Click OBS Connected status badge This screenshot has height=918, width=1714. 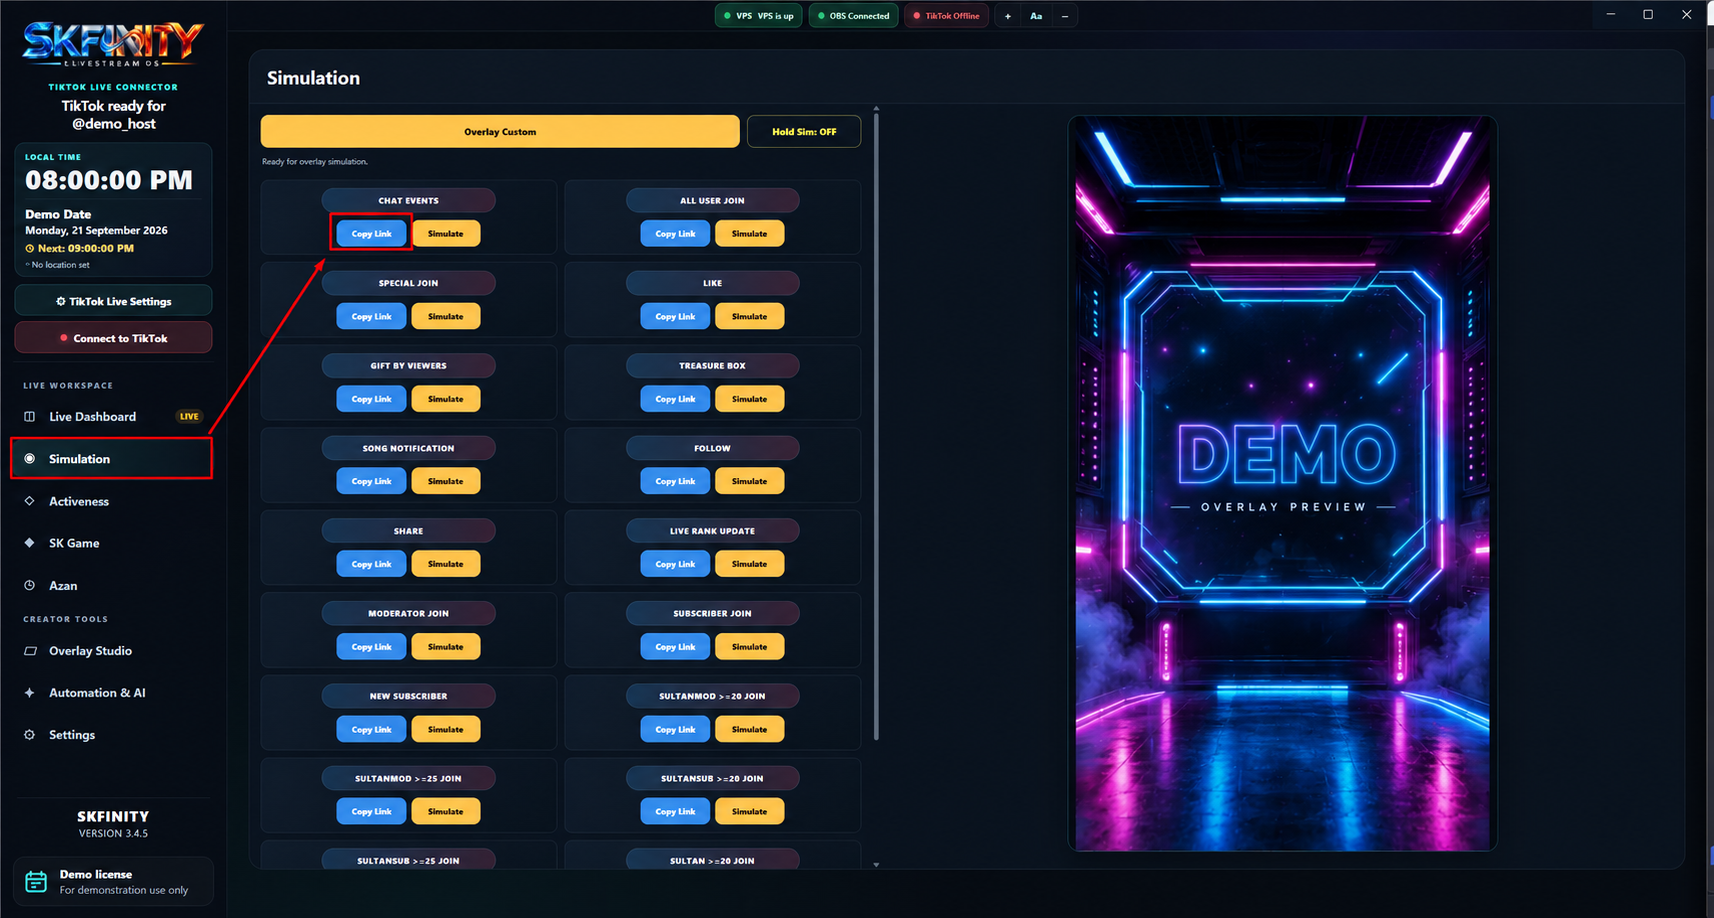[x=854, y=16]
